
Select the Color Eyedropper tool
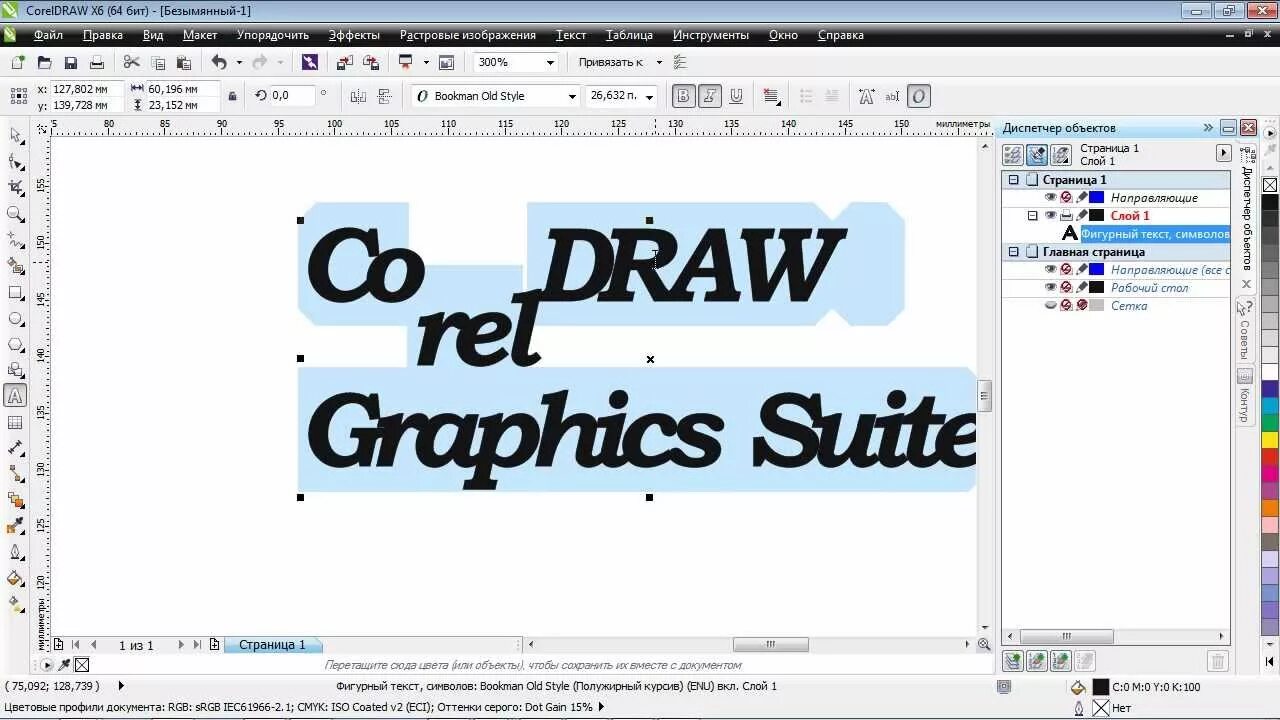coord(15,526)
